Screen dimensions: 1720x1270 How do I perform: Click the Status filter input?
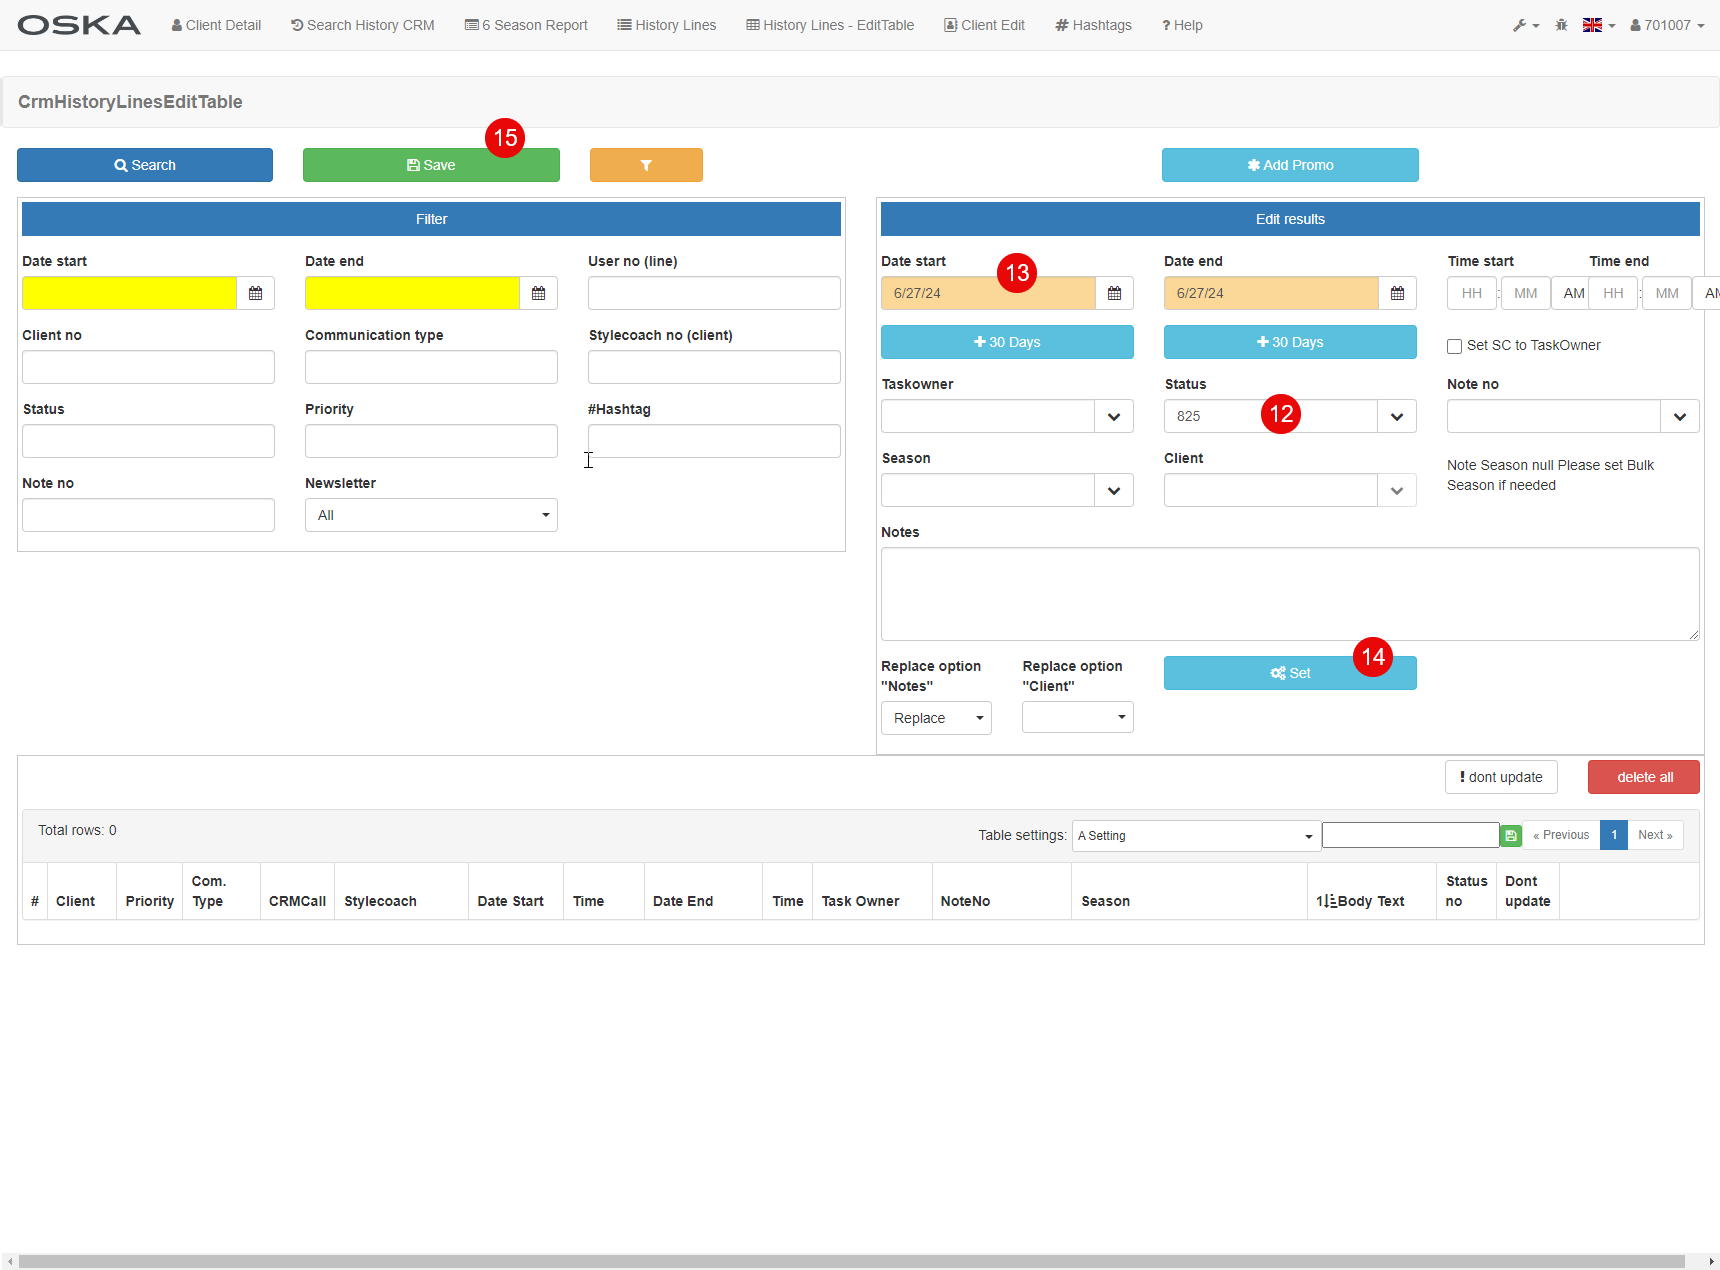tap(148, 441)
